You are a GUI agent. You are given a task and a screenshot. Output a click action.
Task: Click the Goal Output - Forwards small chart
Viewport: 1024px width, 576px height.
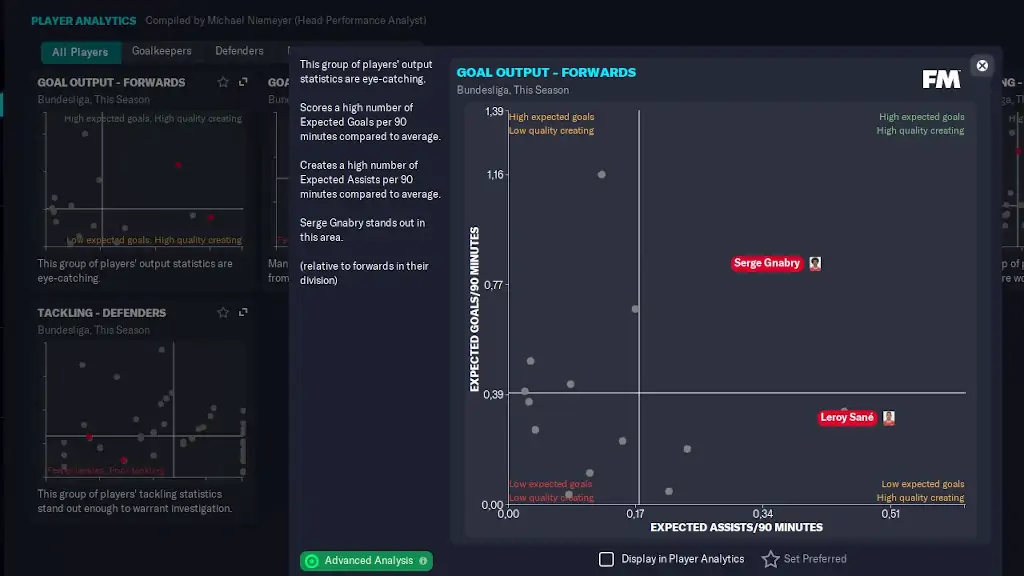[142, 180]
